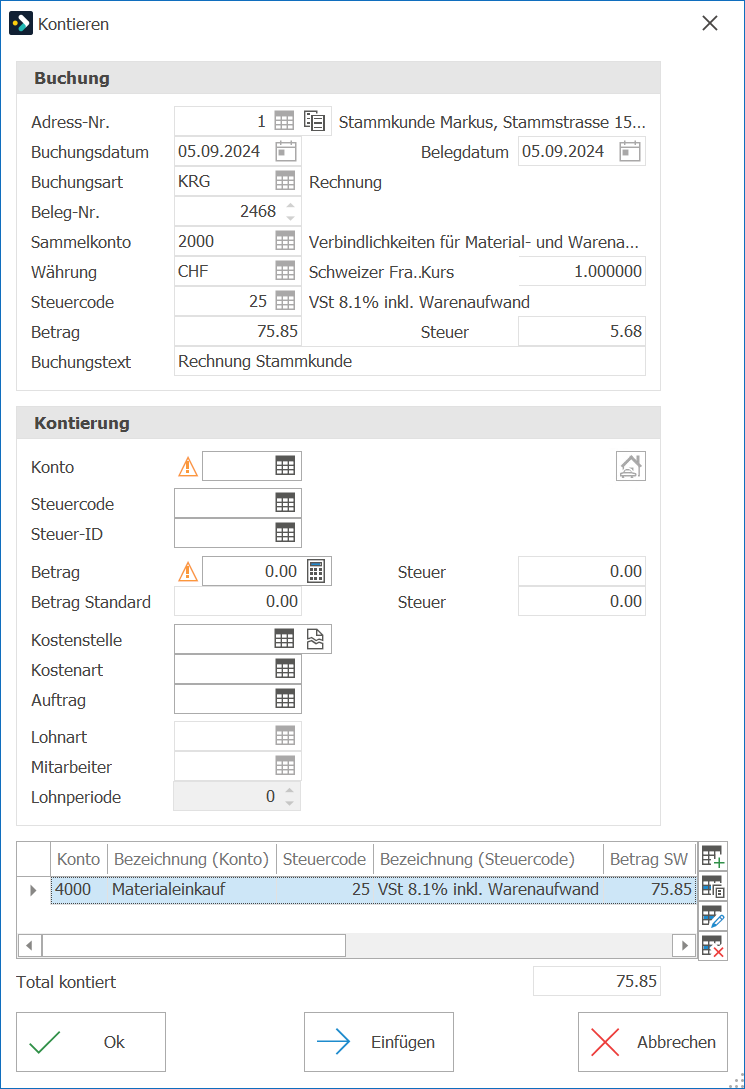Open Konto lookup table in Kontierung

click(x=285, y=466)
